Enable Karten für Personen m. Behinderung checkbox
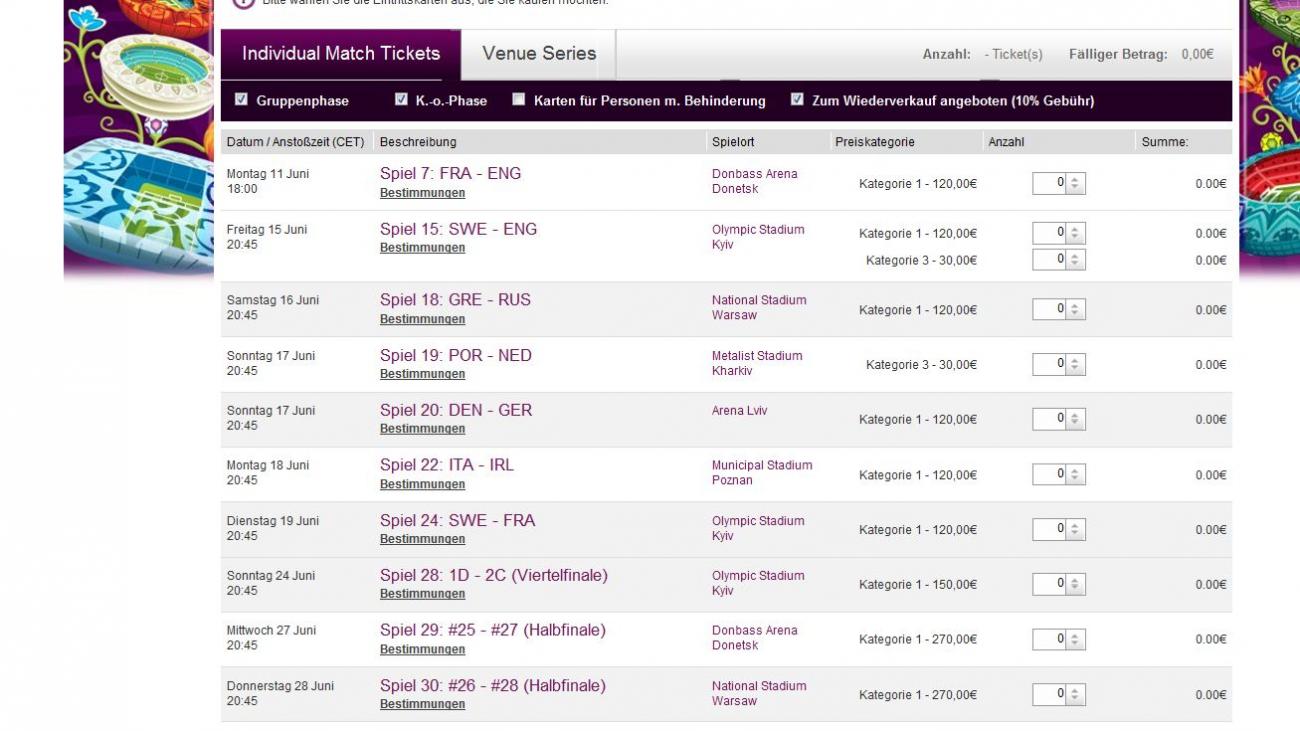Viewport: 1300px width, 731px height. [x=519, y=100]
